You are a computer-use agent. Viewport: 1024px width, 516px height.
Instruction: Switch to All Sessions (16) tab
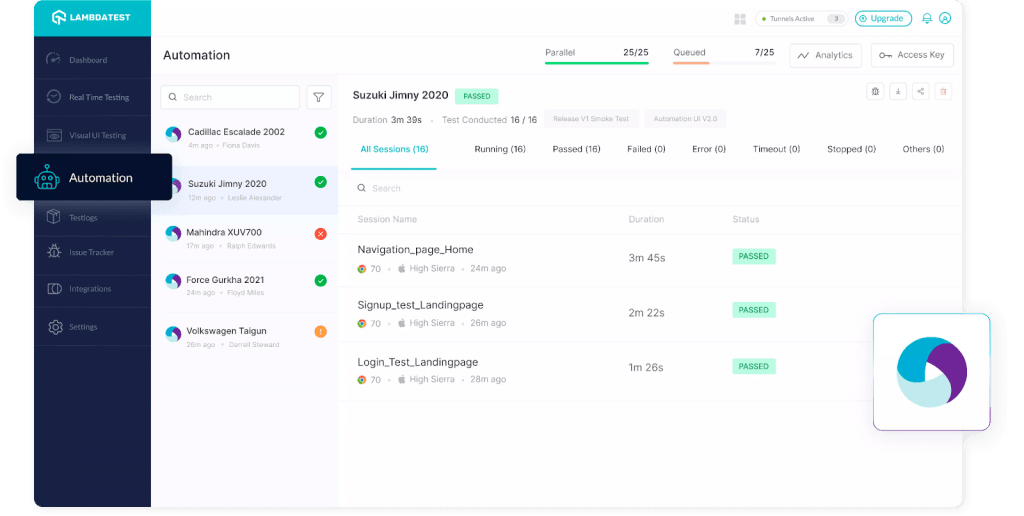[x=394, y=150]
